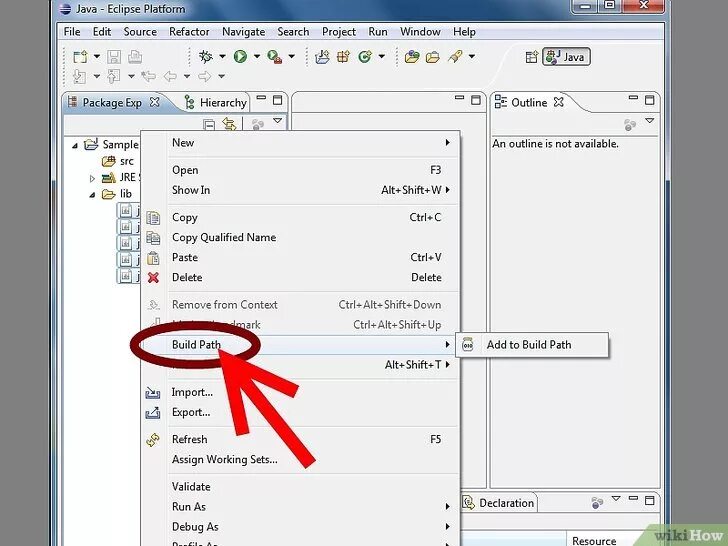Click the Back navigation arrow icon
Screen dimensions: 728x546
tap(170, 76)
